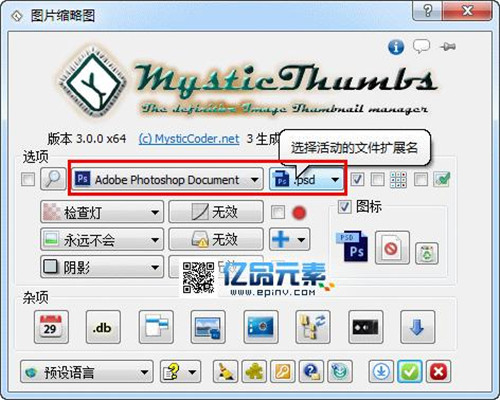Click the 版本 3.0.0 x64 version text
500x400 pixels.
87,139
